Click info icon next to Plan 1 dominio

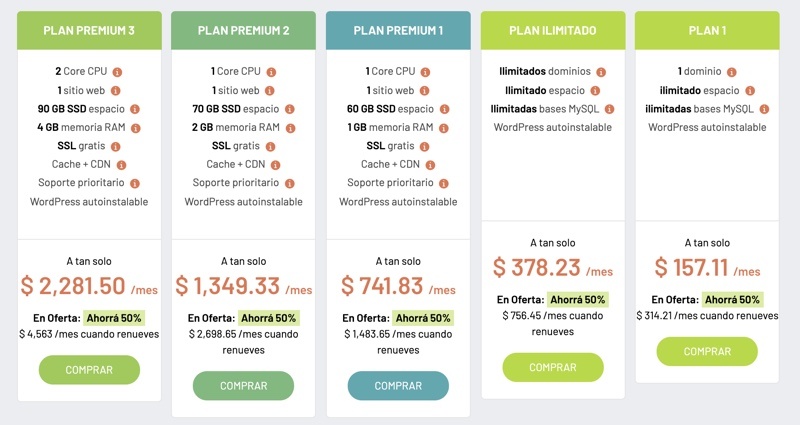[730, 72]
